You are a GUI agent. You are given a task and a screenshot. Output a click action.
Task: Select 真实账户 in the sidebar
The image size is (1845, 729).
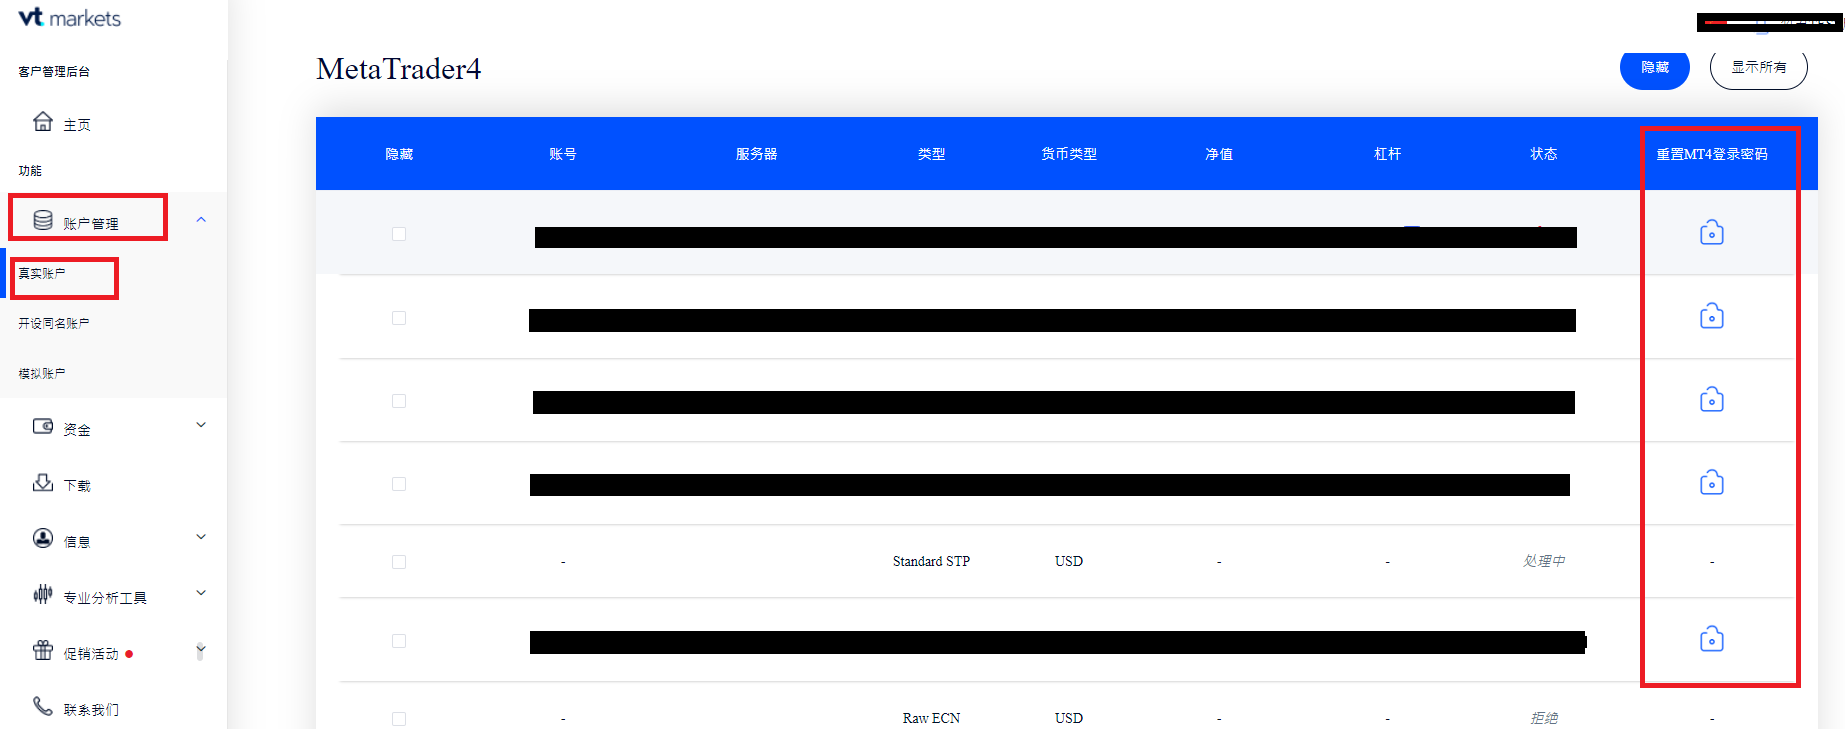[x=42, y=273]
